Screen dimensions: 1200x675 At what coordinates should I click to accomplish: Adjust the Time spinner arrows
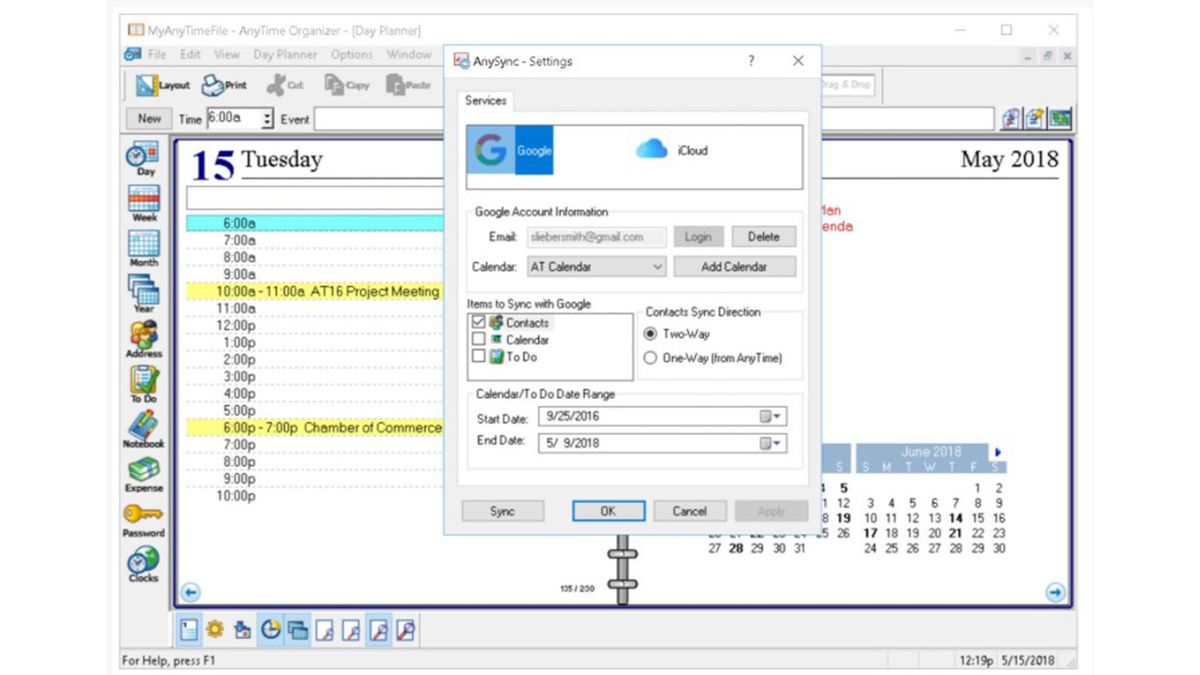[x=268, y=118]
